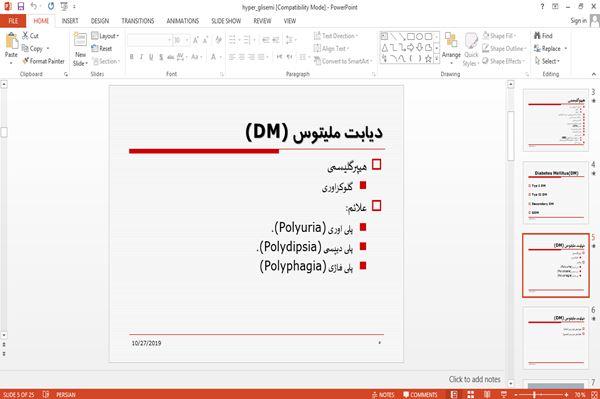
Task: Switch to Slide Sorter view icon
Action: (471, 394)
